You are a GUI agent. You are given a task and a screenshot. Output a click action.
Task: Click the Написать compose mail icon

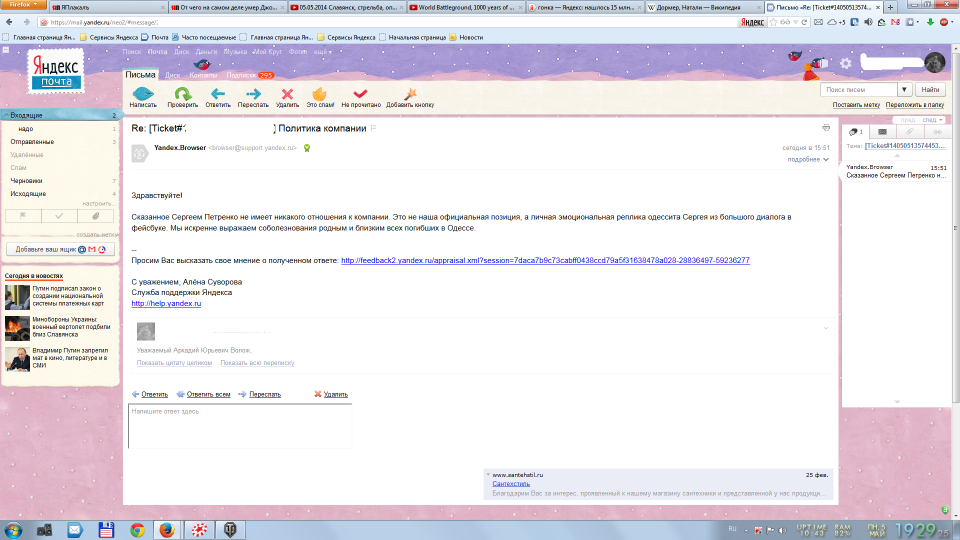[x=143, y=94]
